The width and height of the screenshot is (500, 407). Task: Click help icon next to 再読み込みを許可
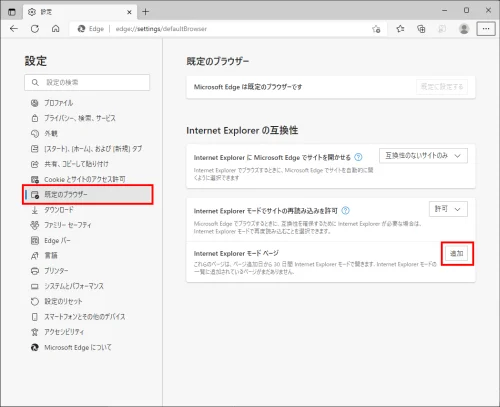[346, 211]
